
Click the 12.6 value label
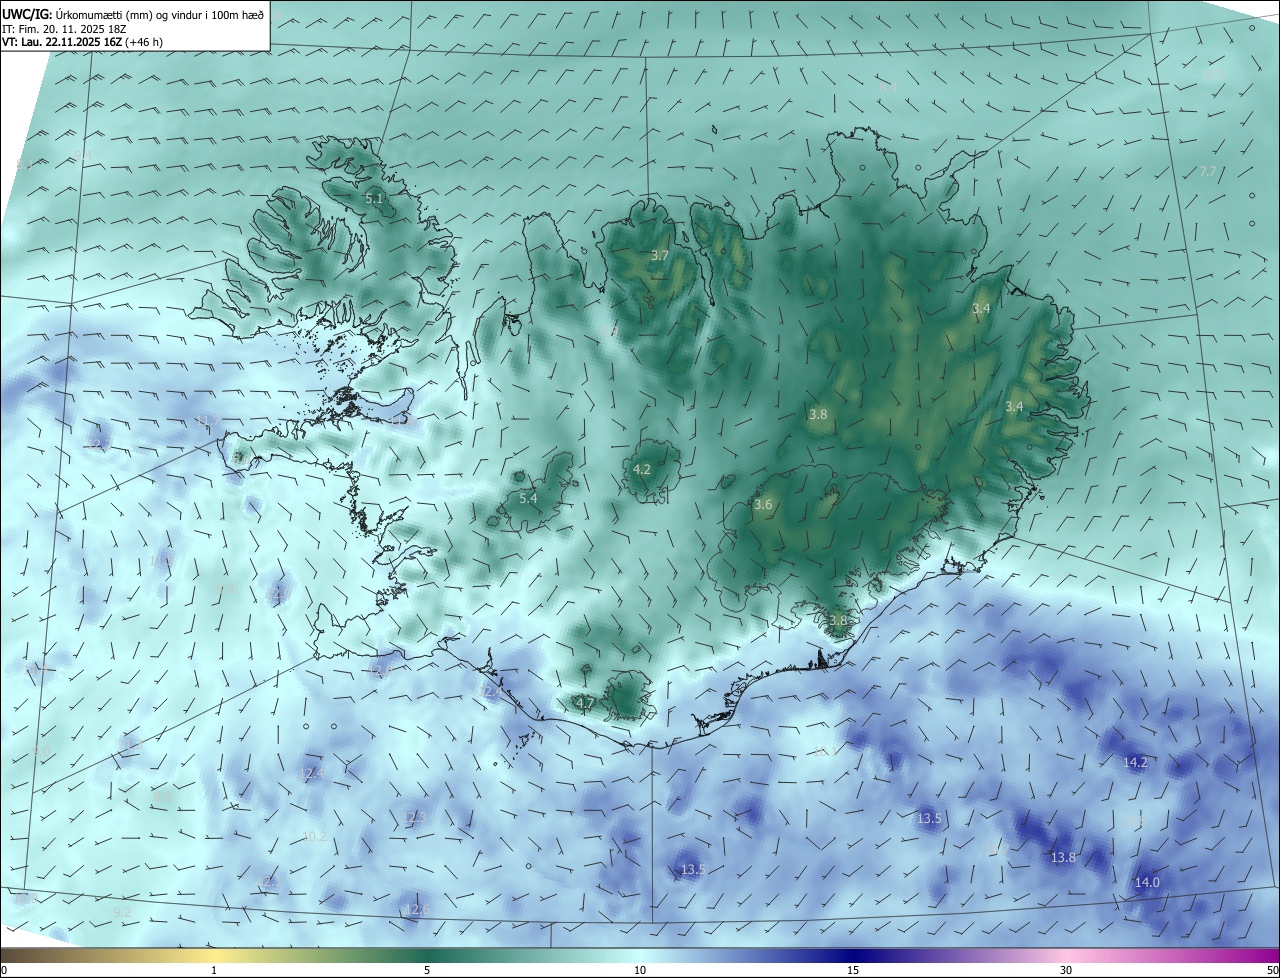(416, 909)
